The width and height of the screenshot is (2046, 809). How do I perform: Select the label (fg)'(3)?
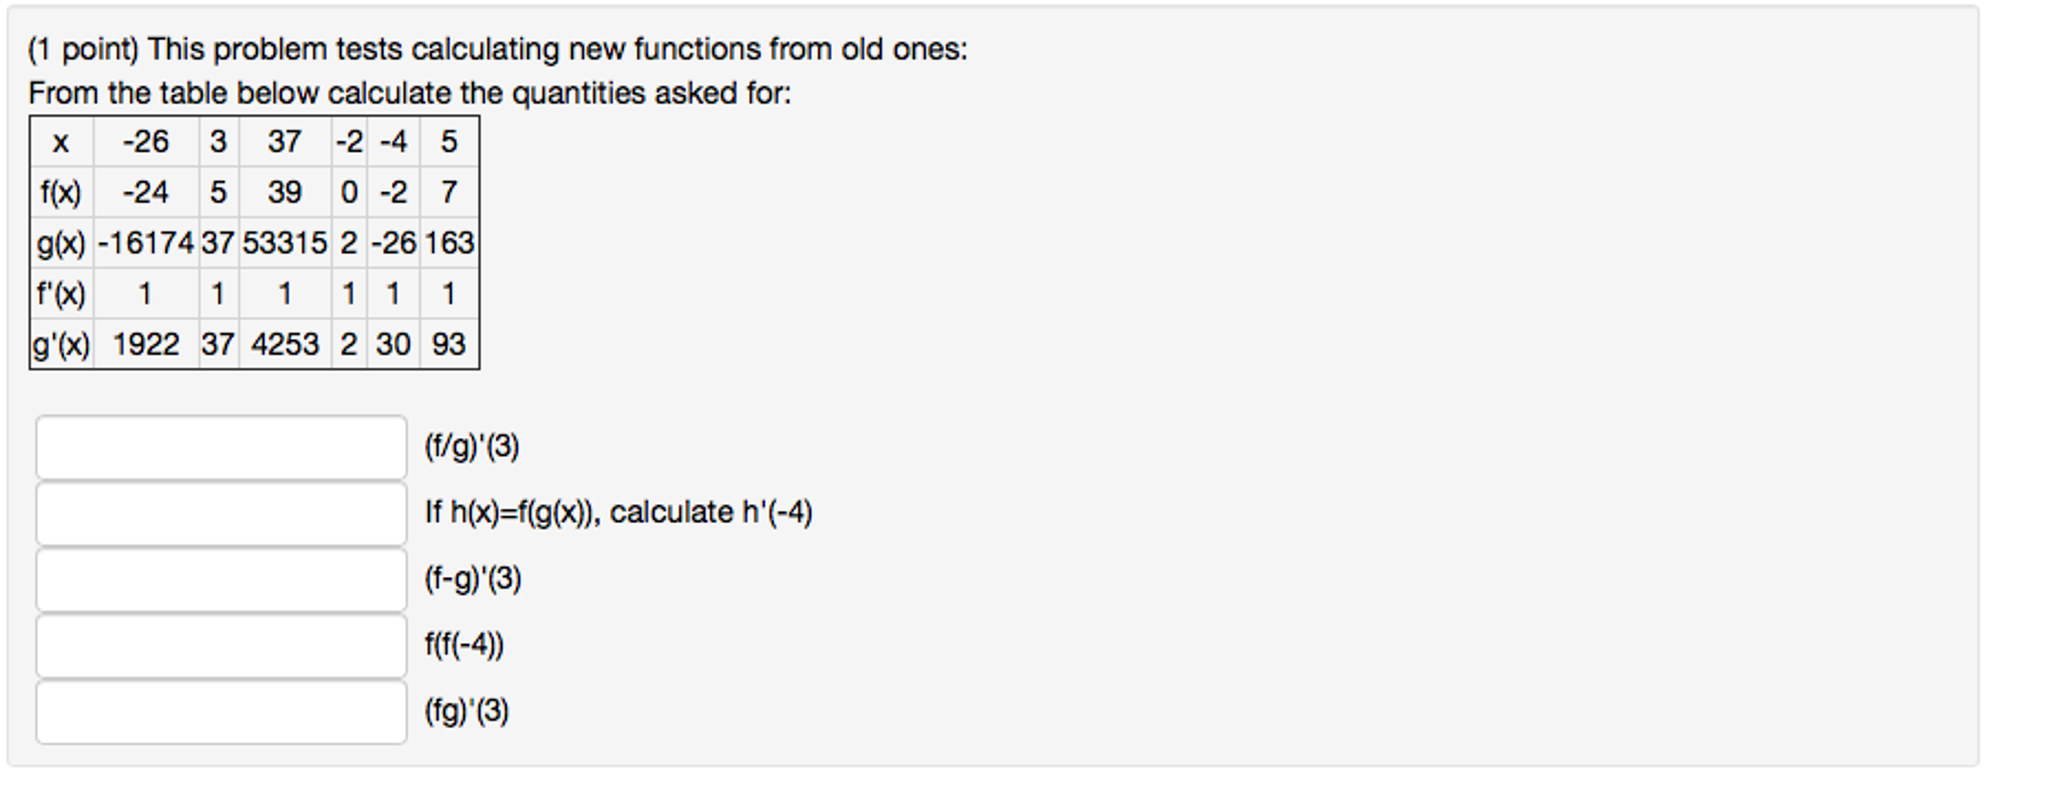(465, 712)
